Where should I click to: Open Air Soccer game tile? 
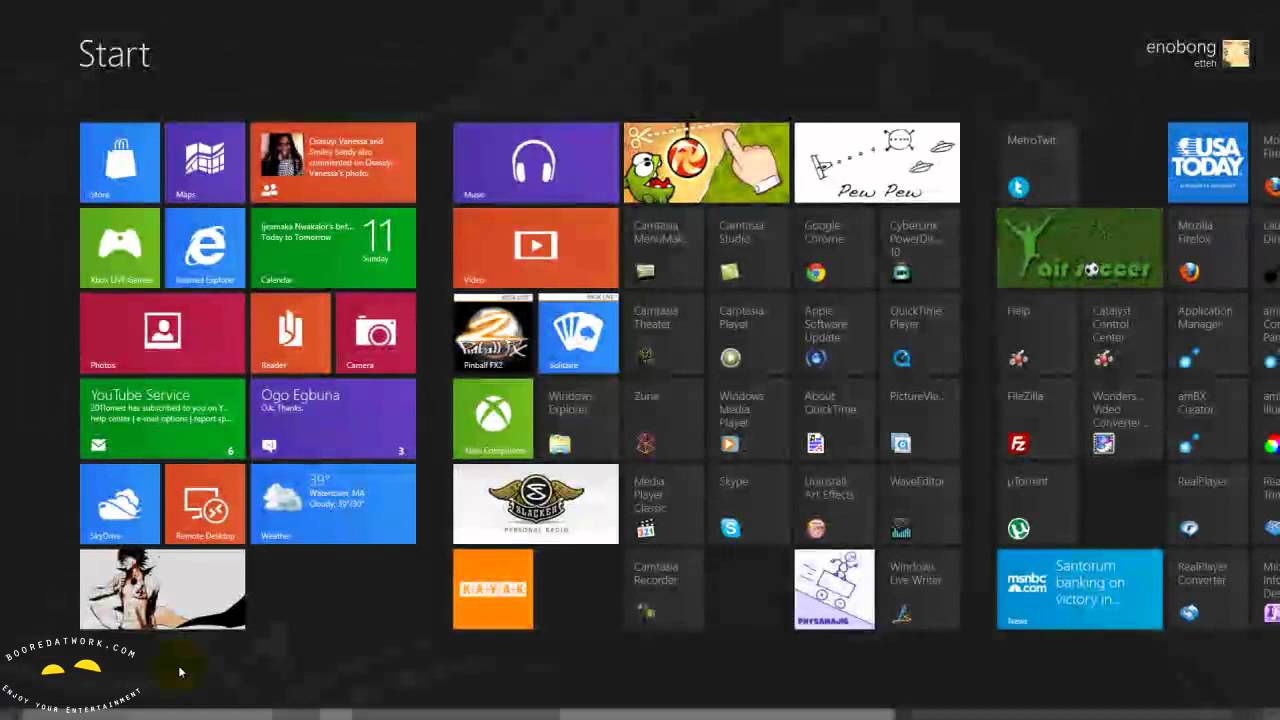tap(1080, 248)
